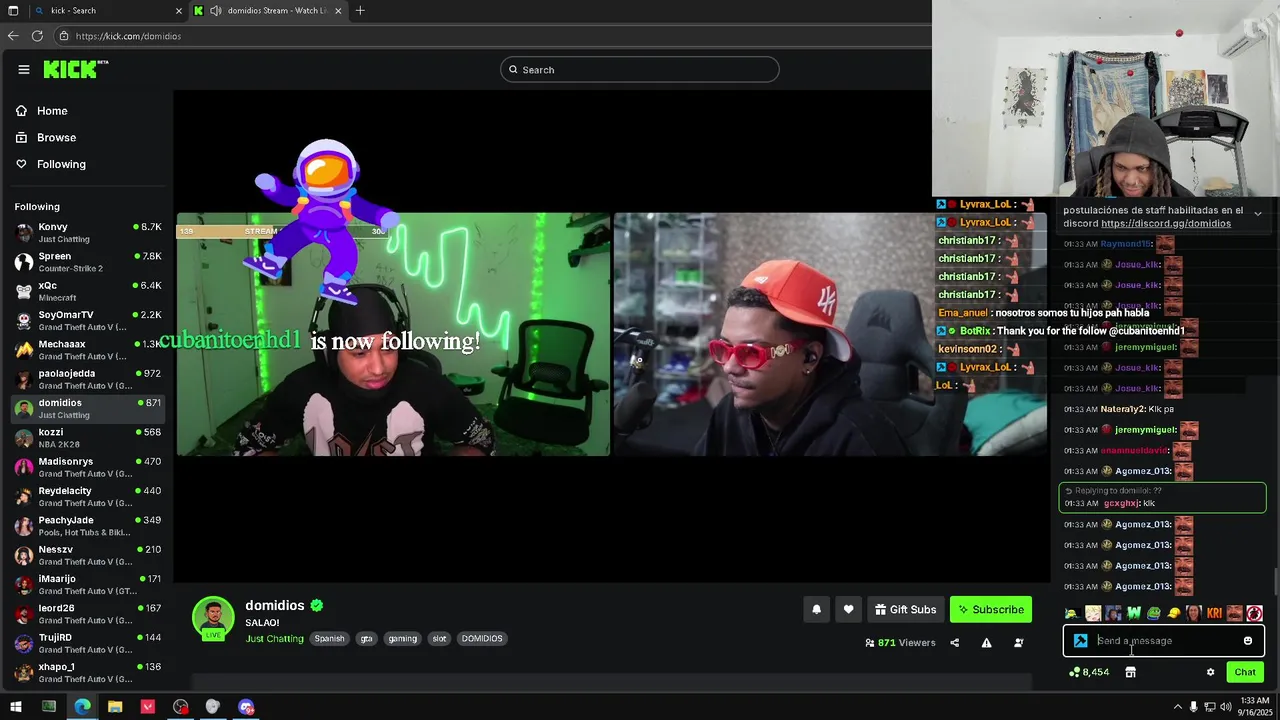Open Reydelacity channel in Following list
This screenshot has width=1280, height=720.
click(x=88, y=496)
